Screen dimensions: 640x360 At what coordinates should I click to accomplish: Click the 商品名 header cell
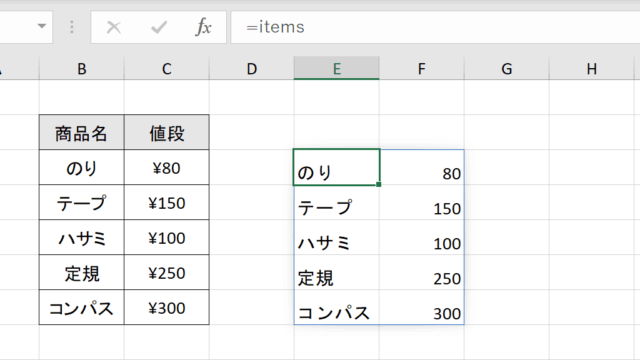[x=82, y=132]
